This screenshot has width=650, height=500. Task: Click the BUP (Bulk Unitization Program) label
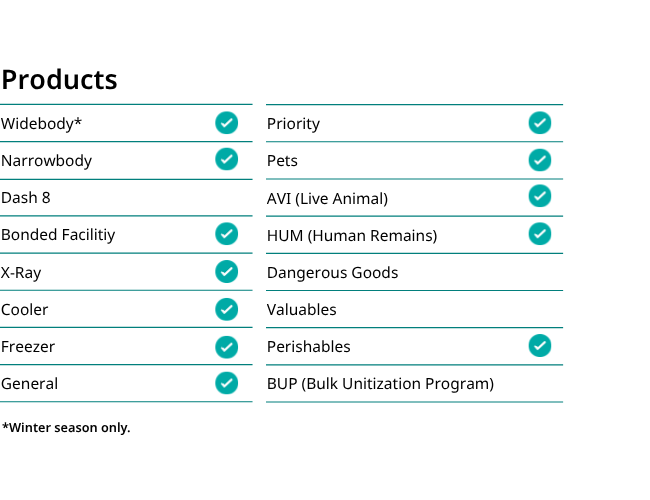[380, 384]
